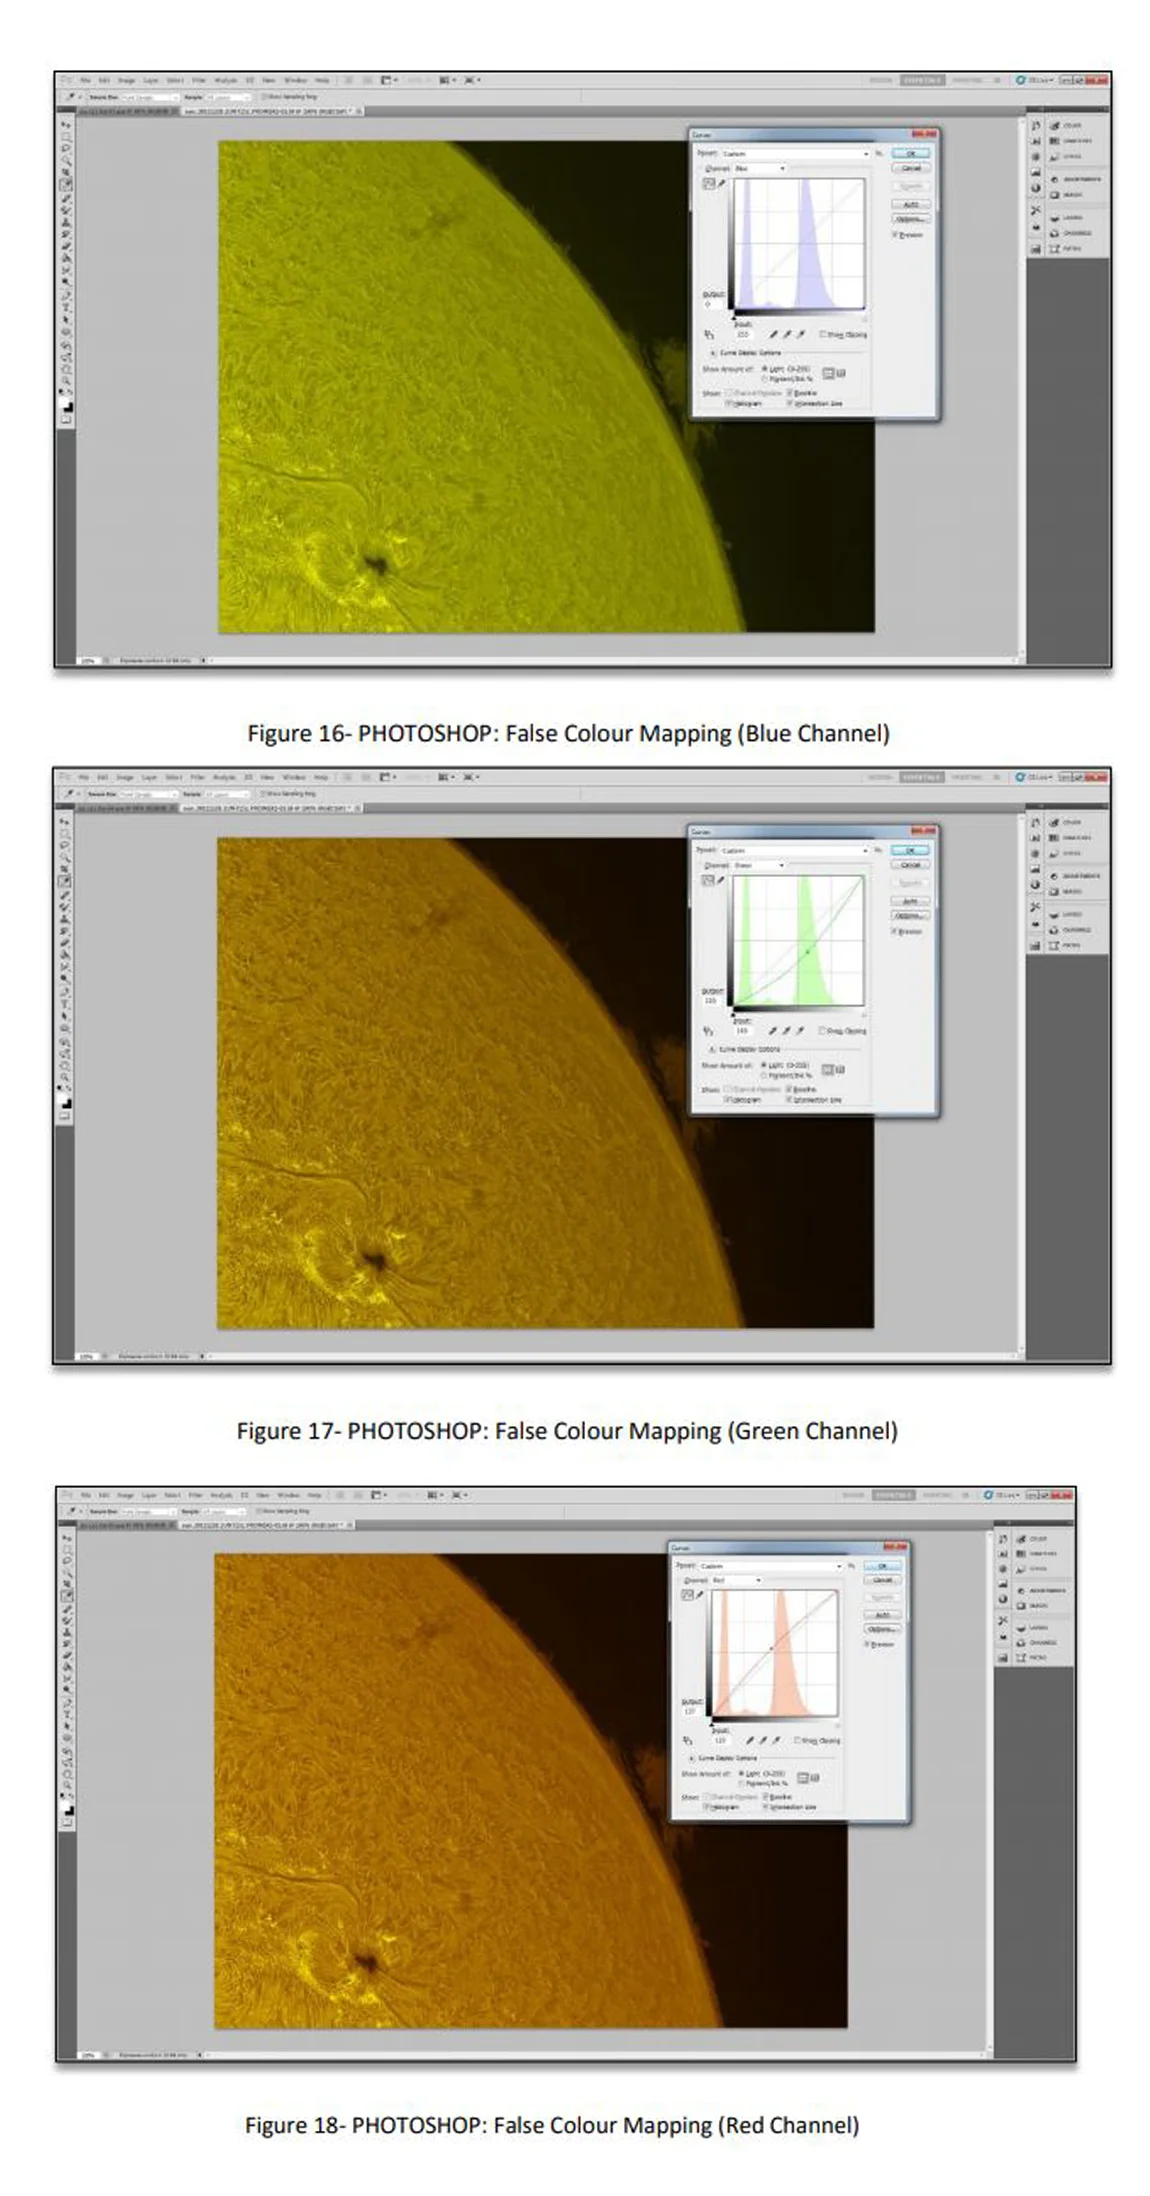Screen dimensions: 1150x2196
Task: Click OK in the Green channel Curves dialog
Action: [910, 851]
